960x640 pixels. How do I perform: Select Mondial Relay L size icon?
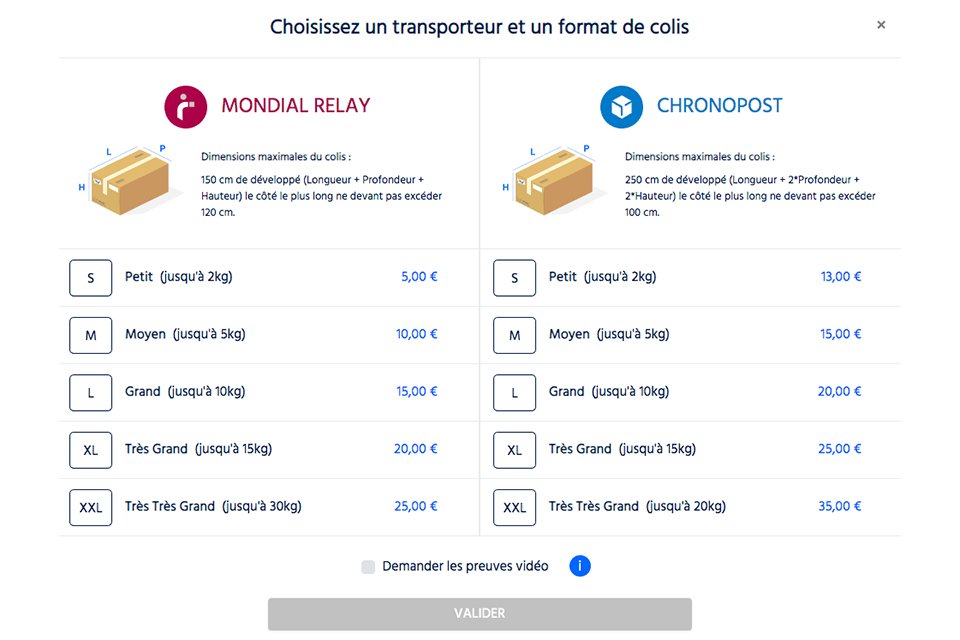click(91, 393)
